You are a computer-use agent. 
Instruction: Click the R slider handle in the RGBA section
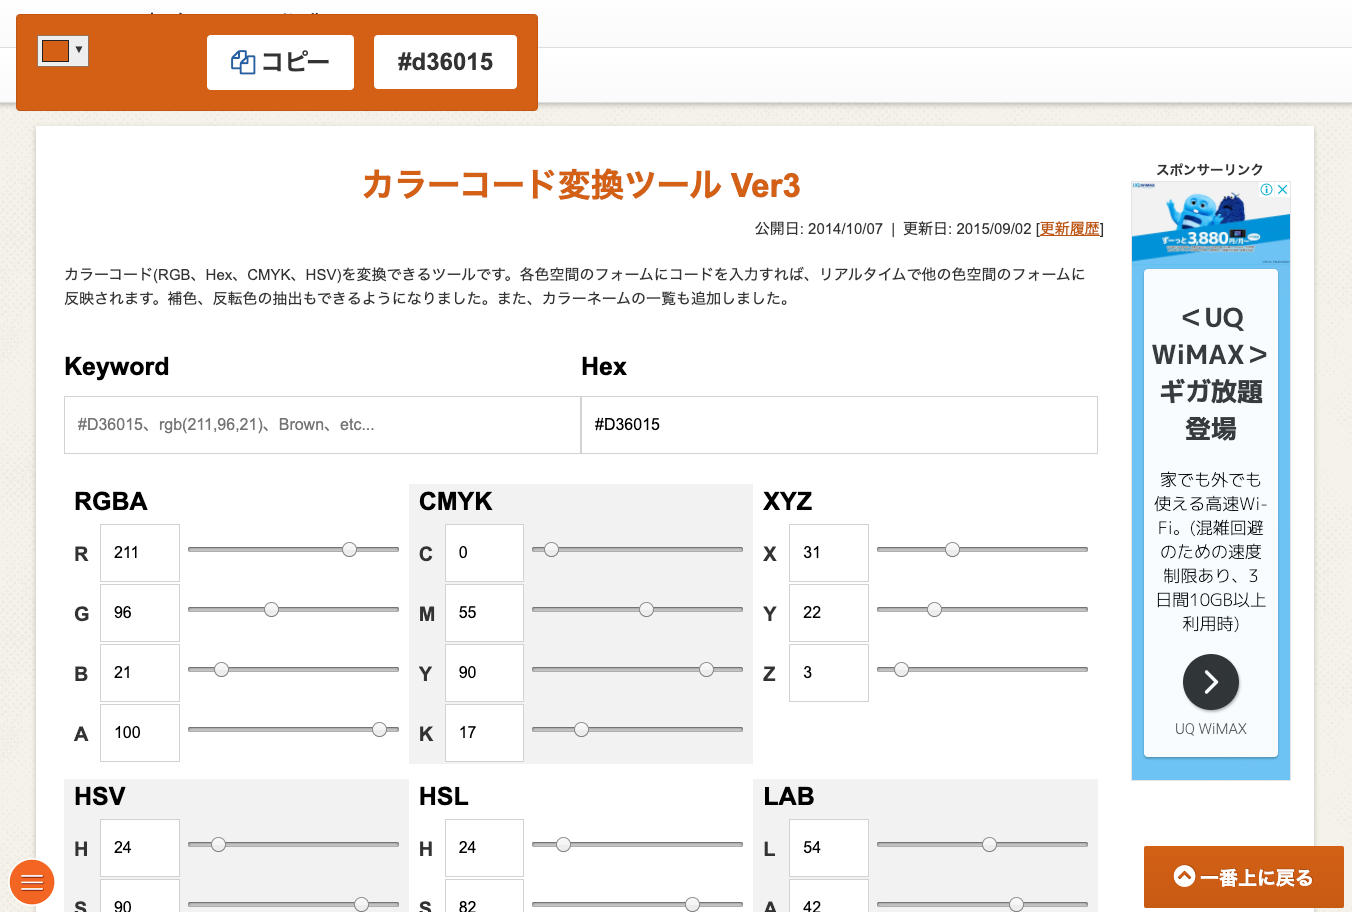click(x=348, y=549)
